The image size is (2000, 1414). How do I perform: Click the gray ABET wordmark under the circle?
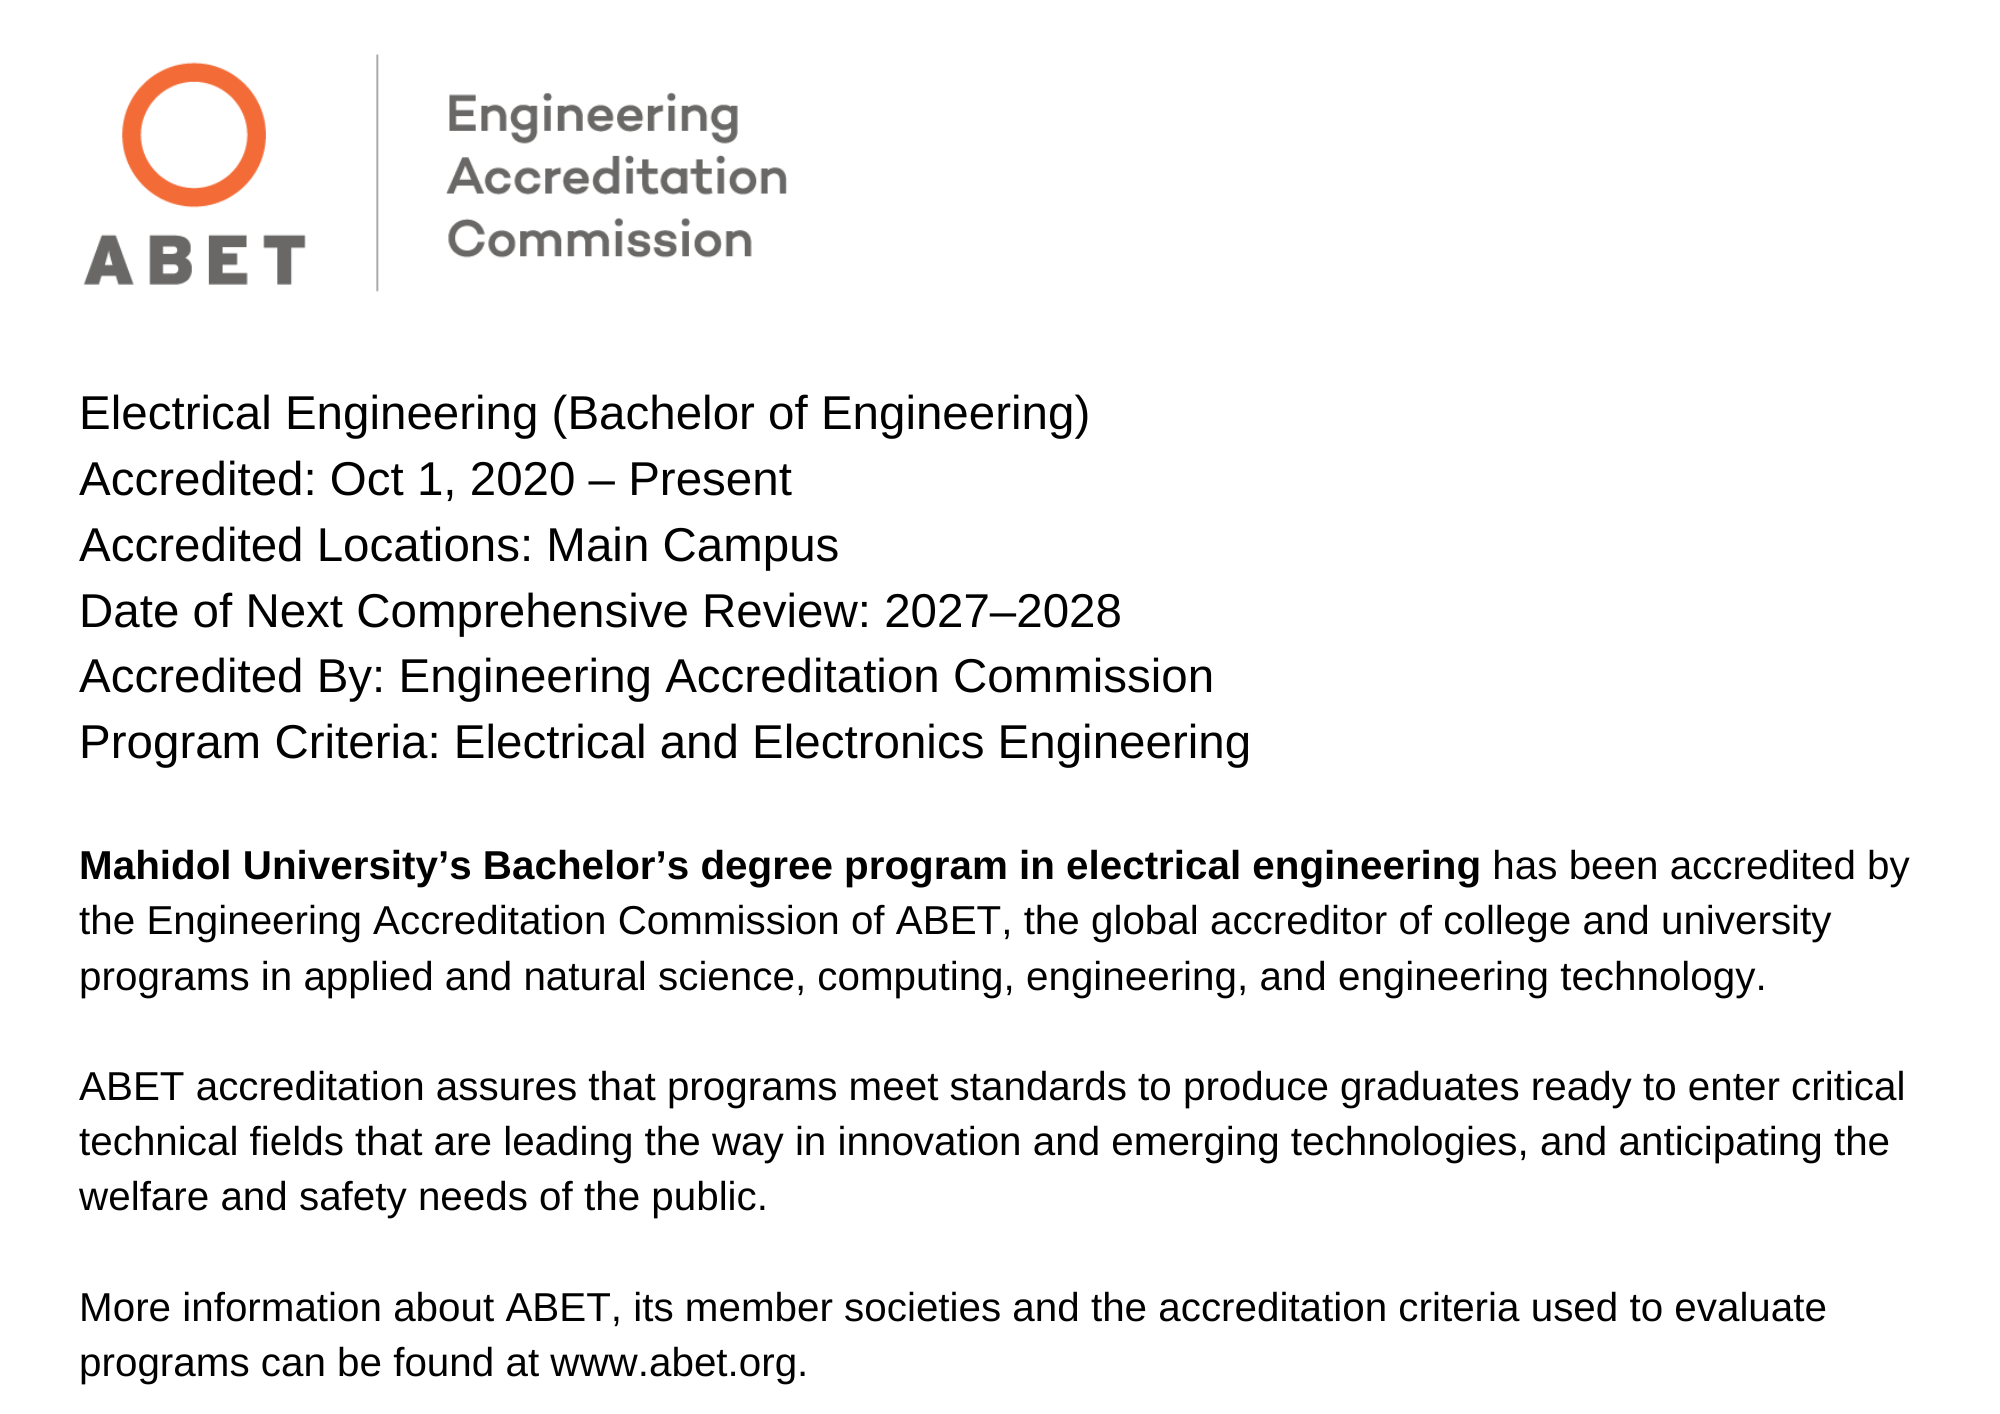pos(194,260)
